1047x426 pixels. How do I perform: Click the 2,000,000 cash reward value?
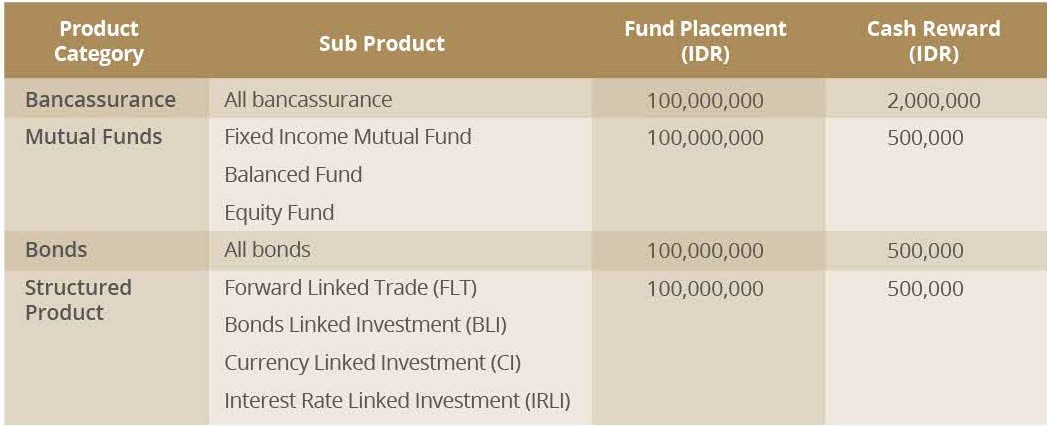[x=933, y=101]
